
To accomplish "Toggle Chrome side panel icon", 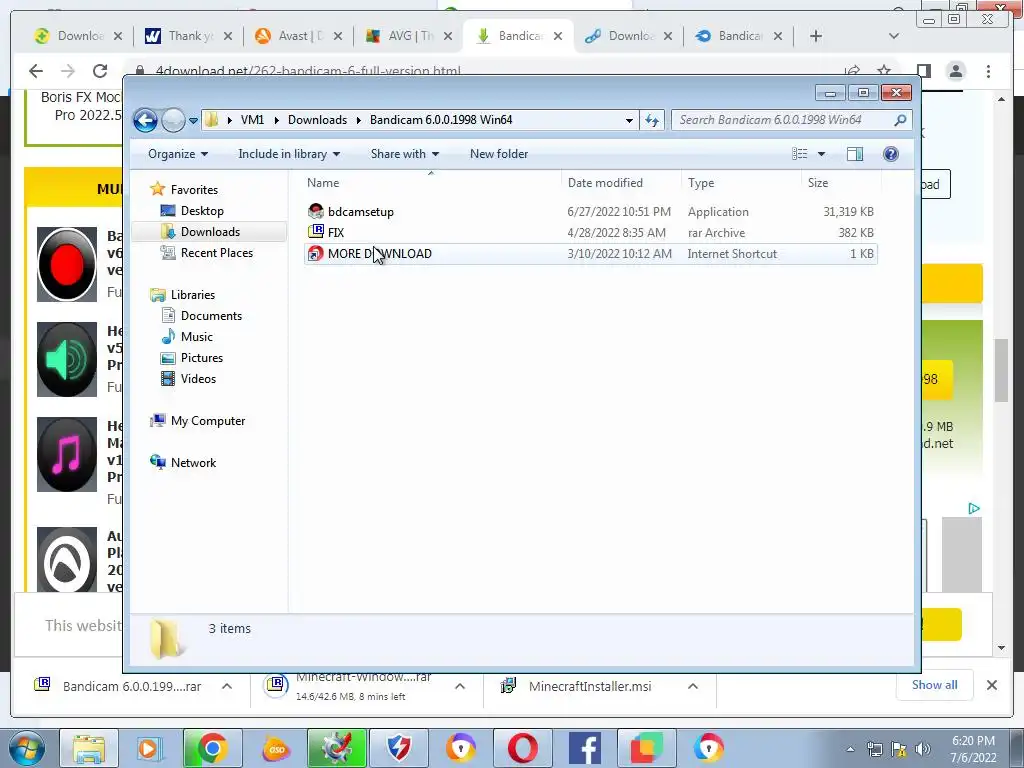I will pyautogui.click(x=923, y=71).
